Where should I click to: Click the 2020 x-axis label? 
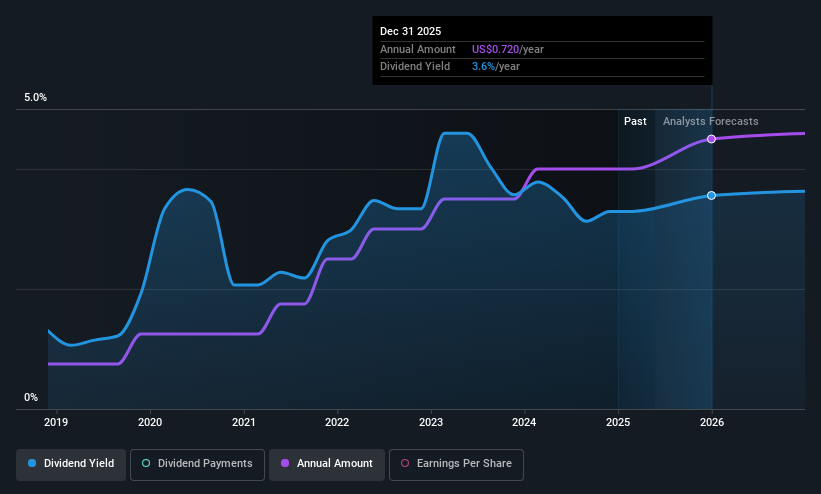tap(150, 422)
